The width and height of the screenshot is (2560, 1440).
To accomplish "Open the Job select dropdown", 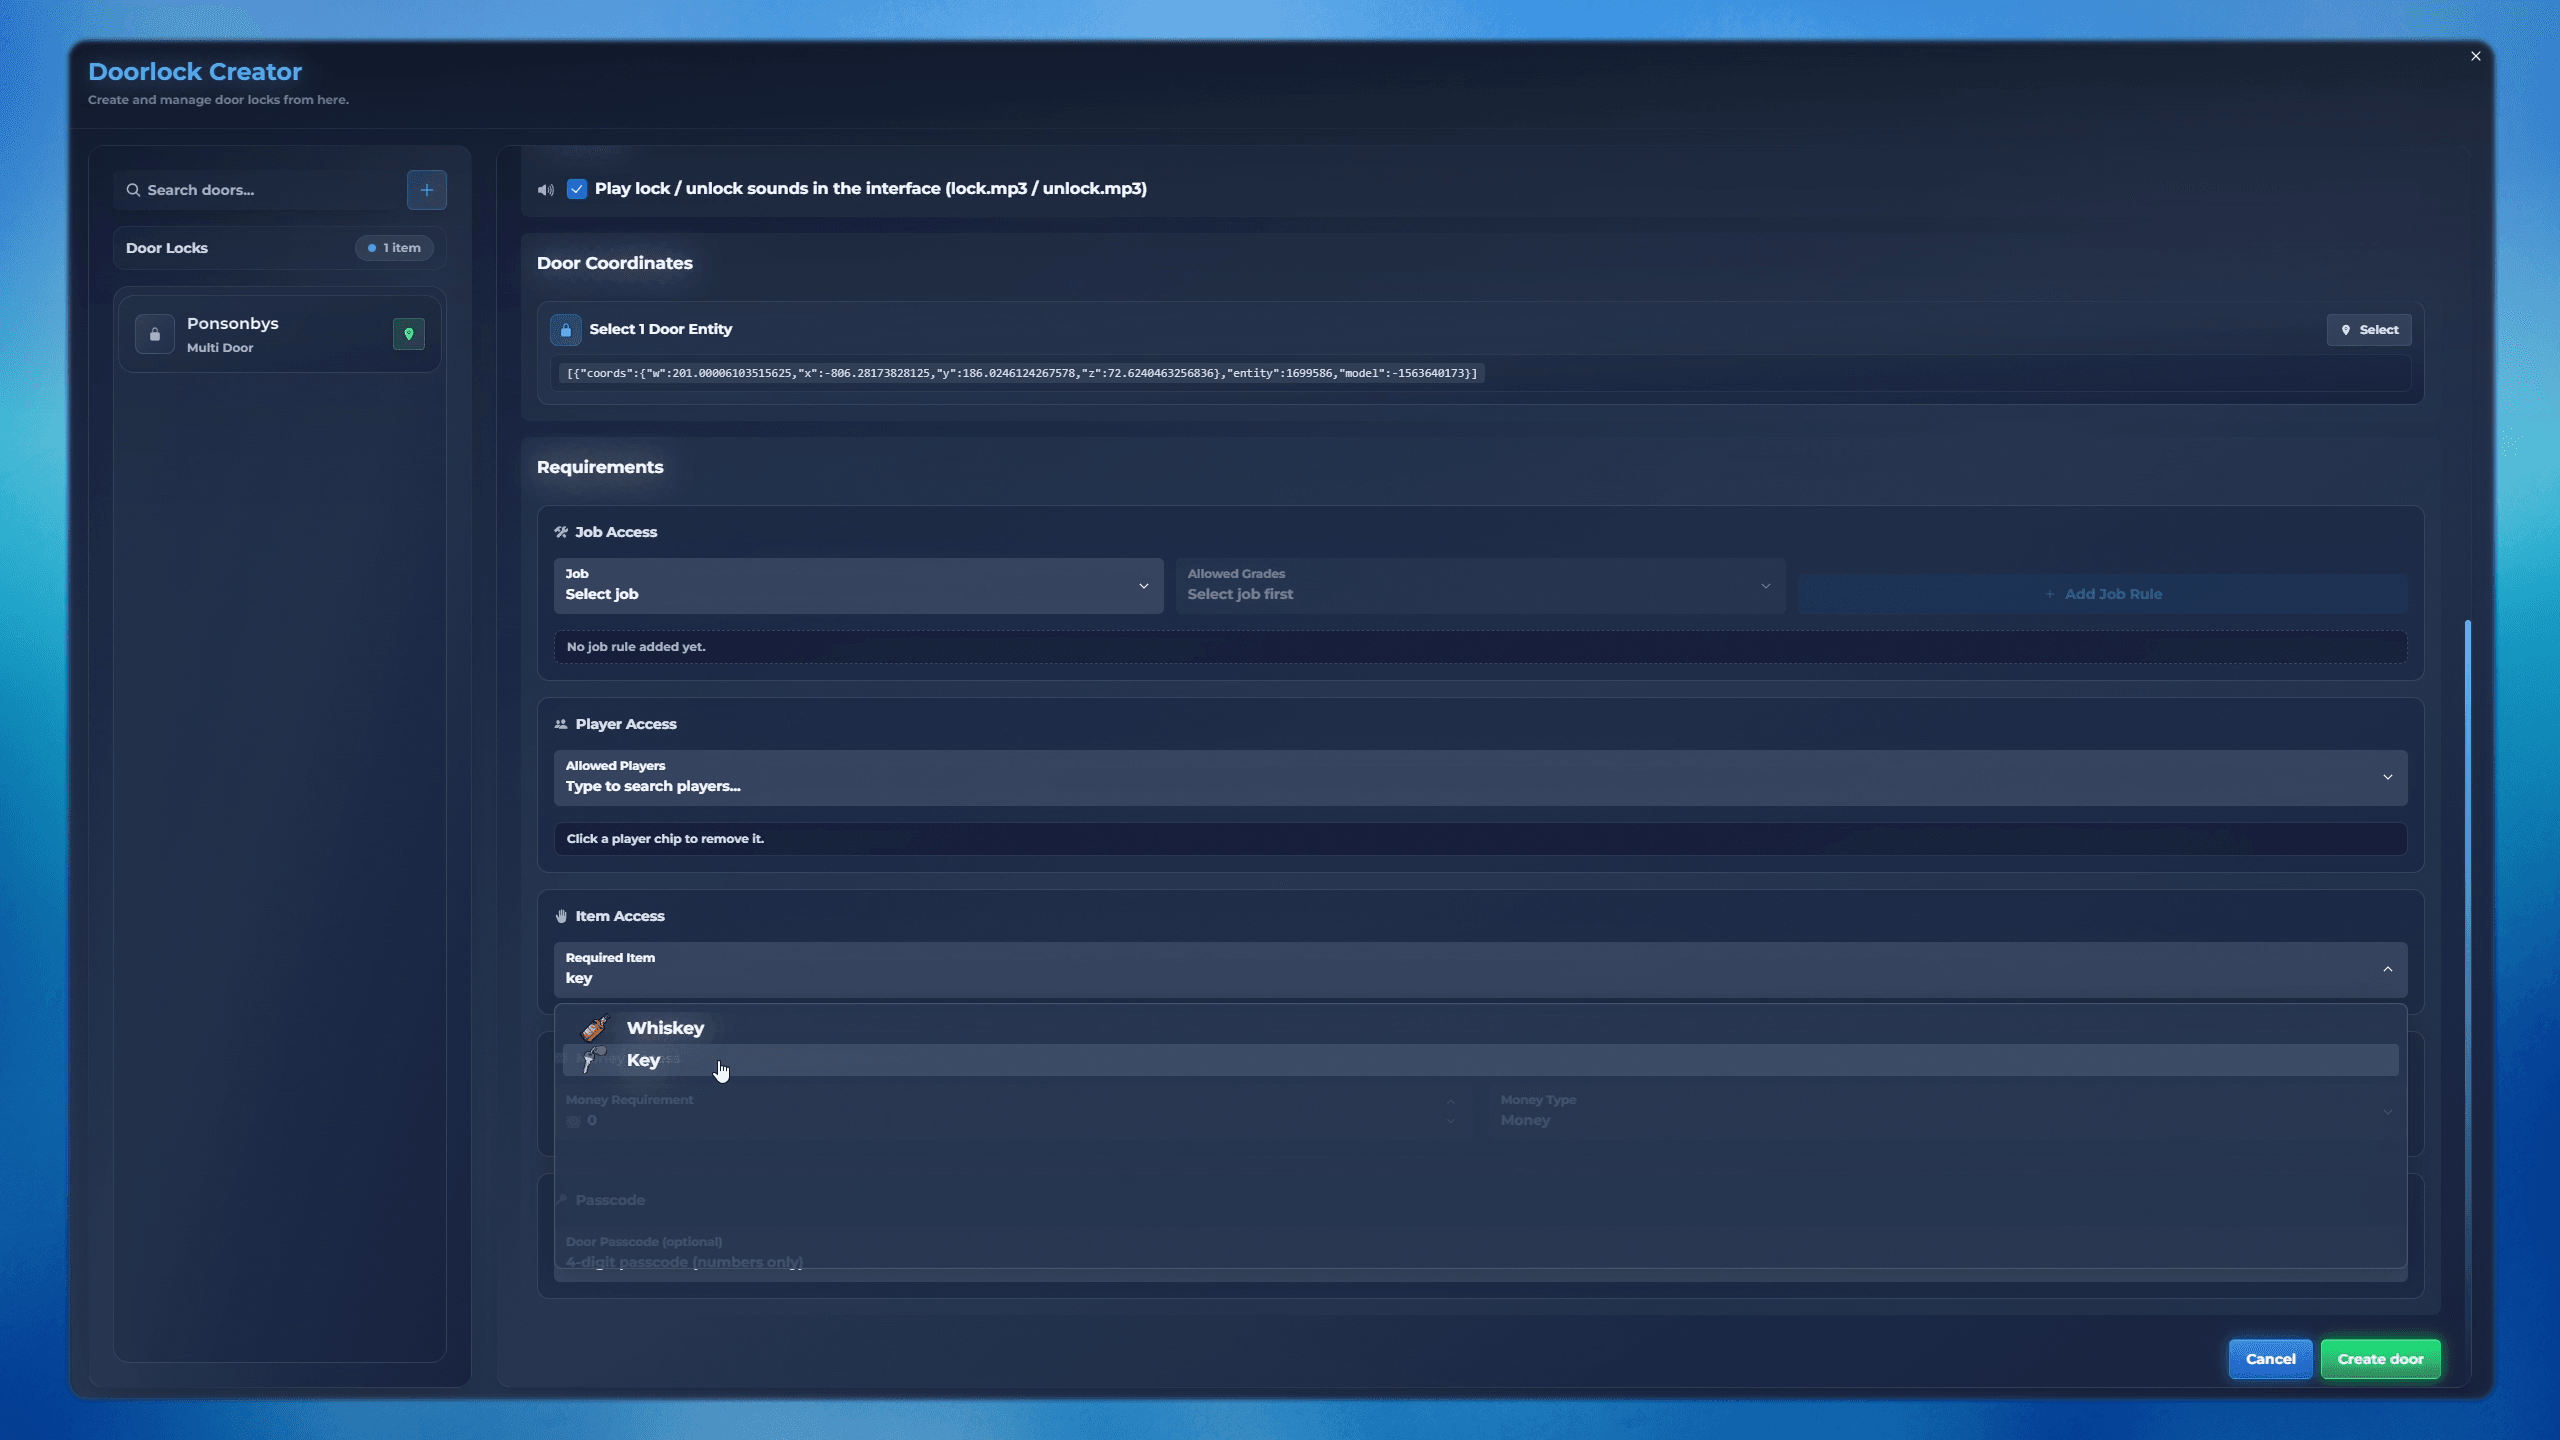I will (859, 585).
